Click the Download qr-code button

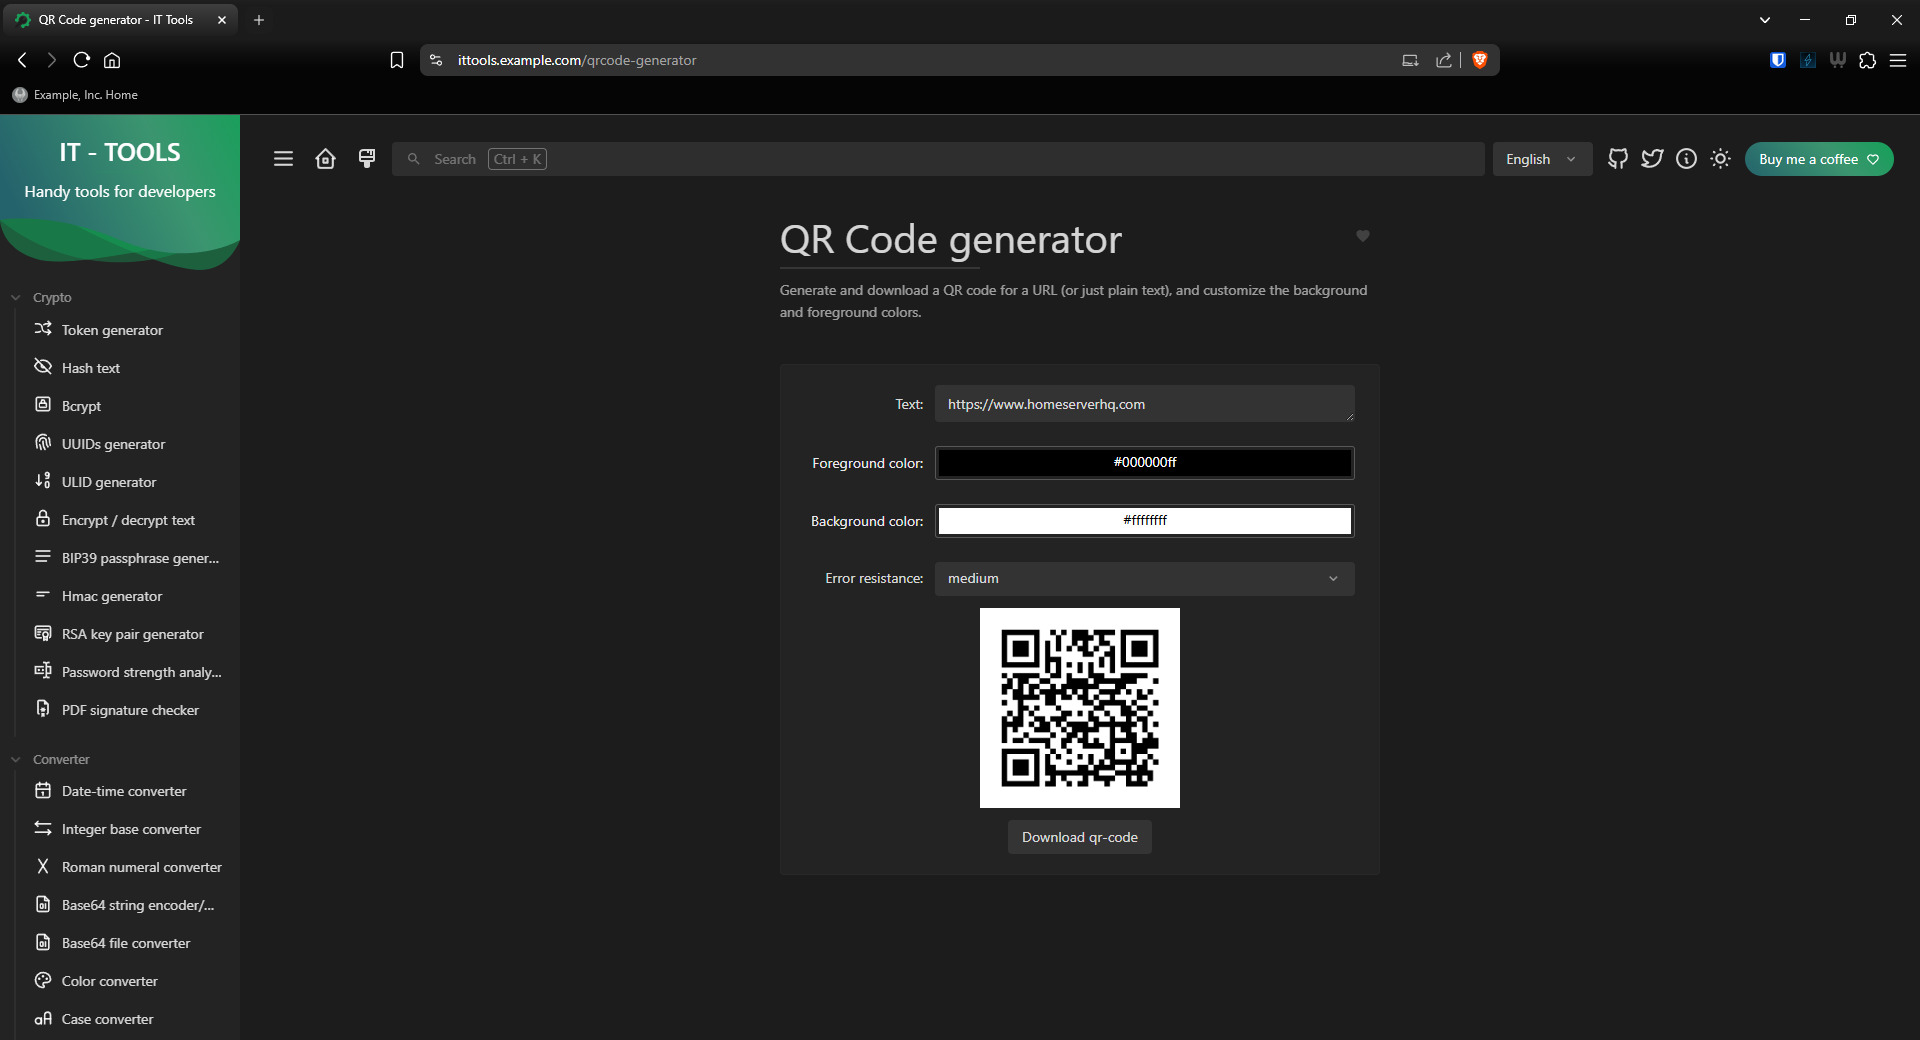[1079, 837]
